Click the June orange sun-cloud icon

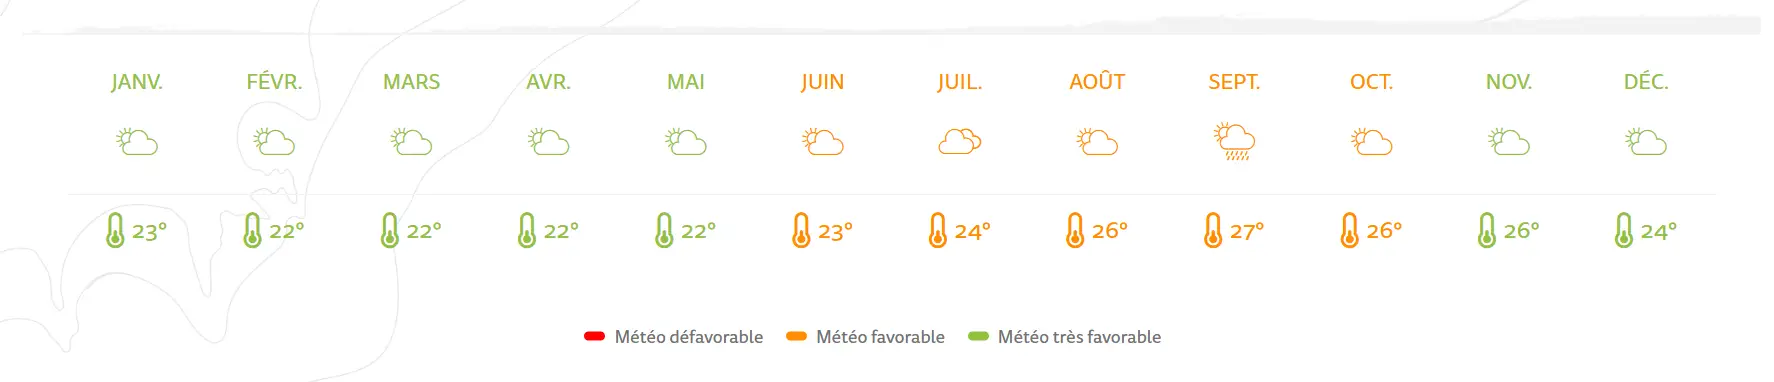[823, 142]
